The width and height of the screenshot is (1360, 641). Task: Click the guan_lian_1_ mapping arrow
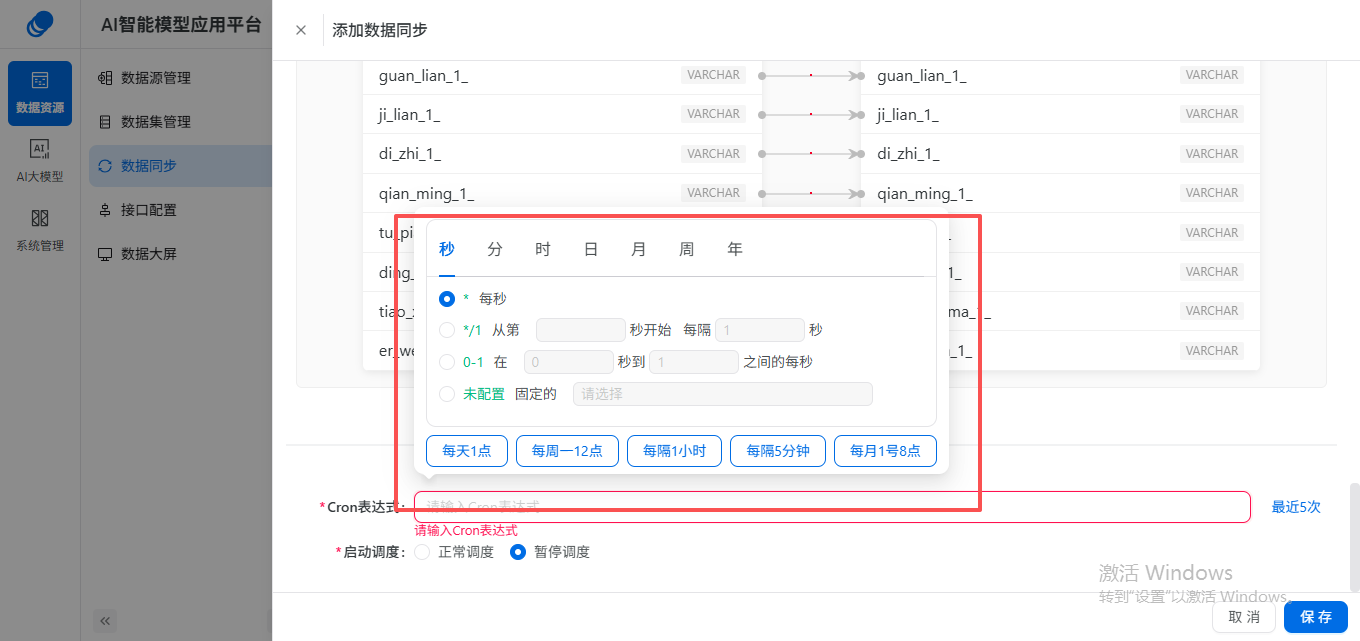tap(811, 75)
